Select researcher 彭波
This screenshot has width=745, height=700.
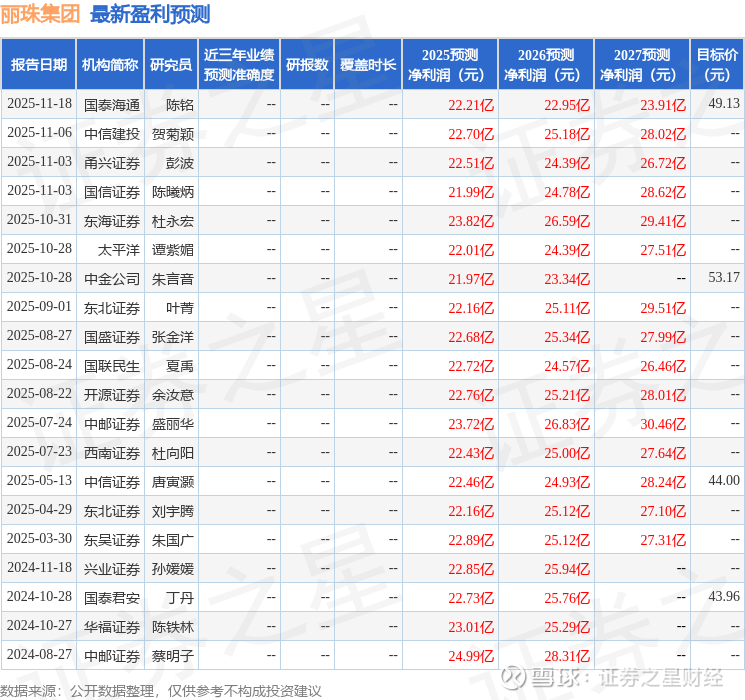(x=180, y=163)
